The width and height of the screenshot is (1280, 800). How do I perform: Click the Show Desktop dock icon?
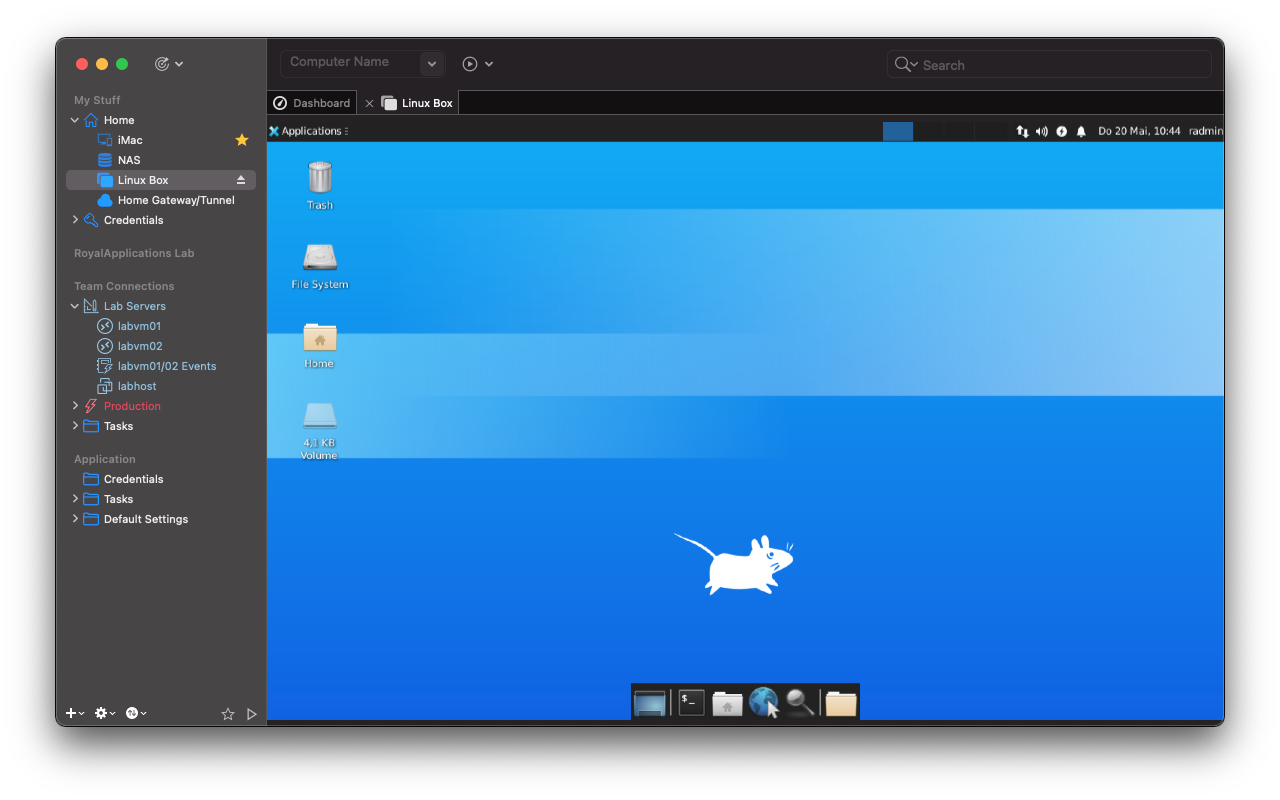(x=649, y=702)
